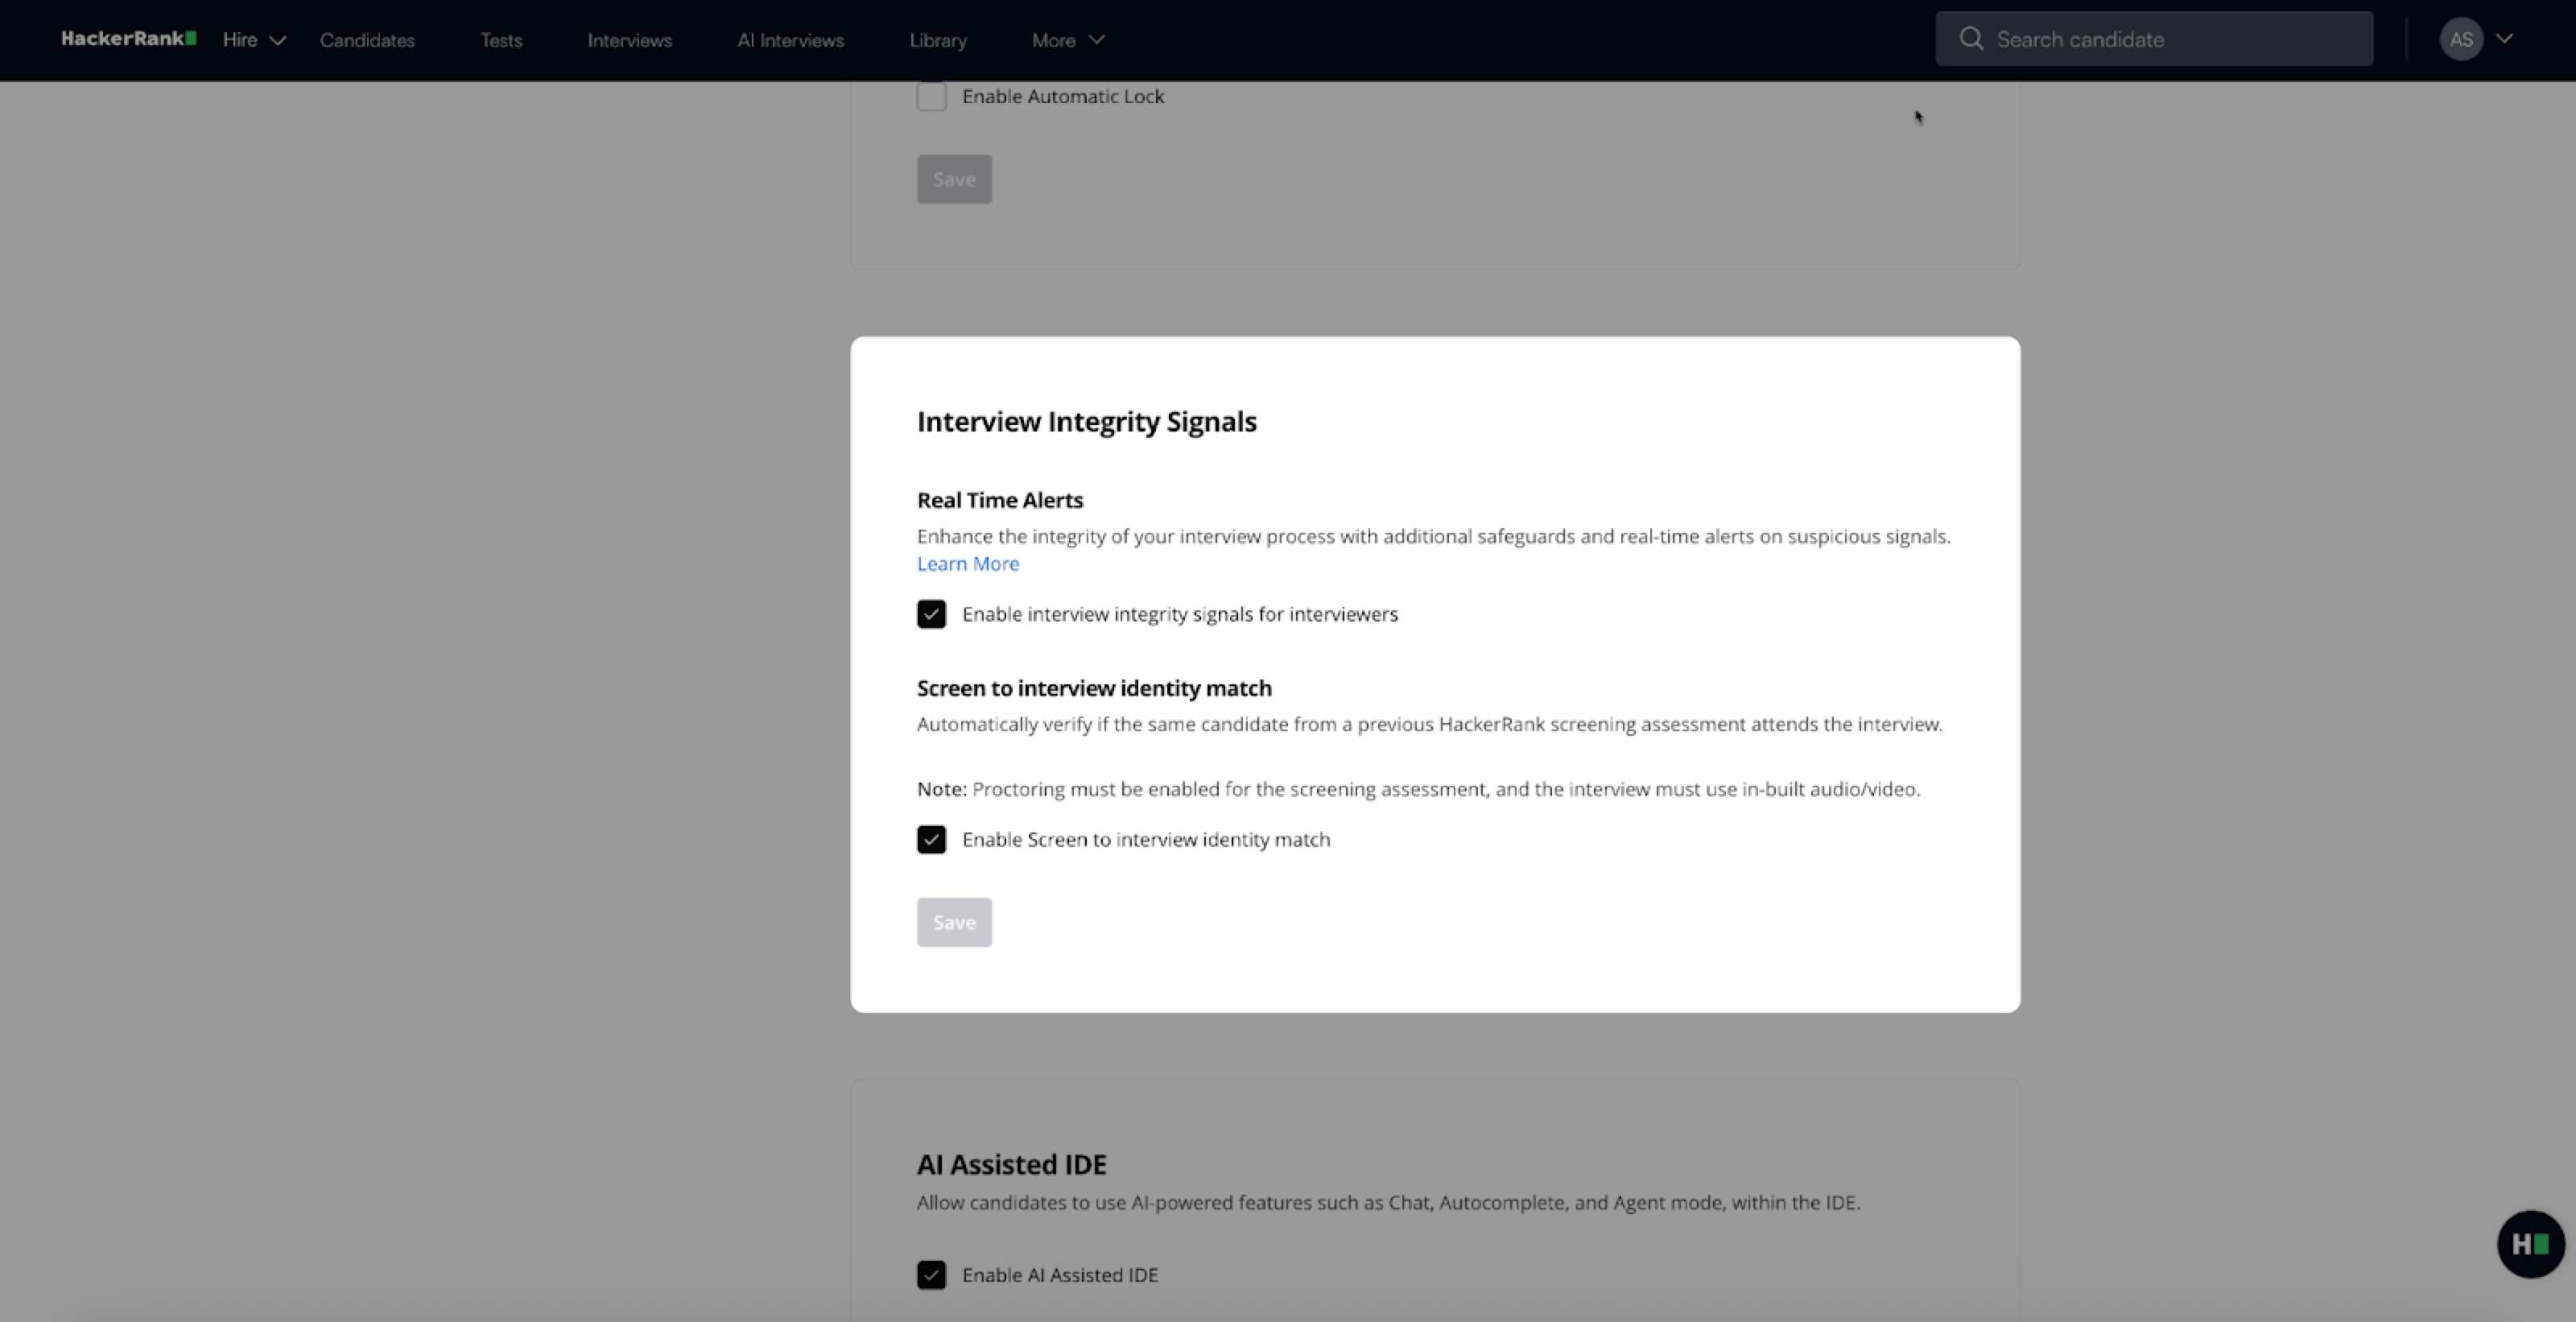The image size is (2576, 1322).
Task: Save the Interview Integrity Signals settings
Action: pyautogui.click(x=953, y=922)
